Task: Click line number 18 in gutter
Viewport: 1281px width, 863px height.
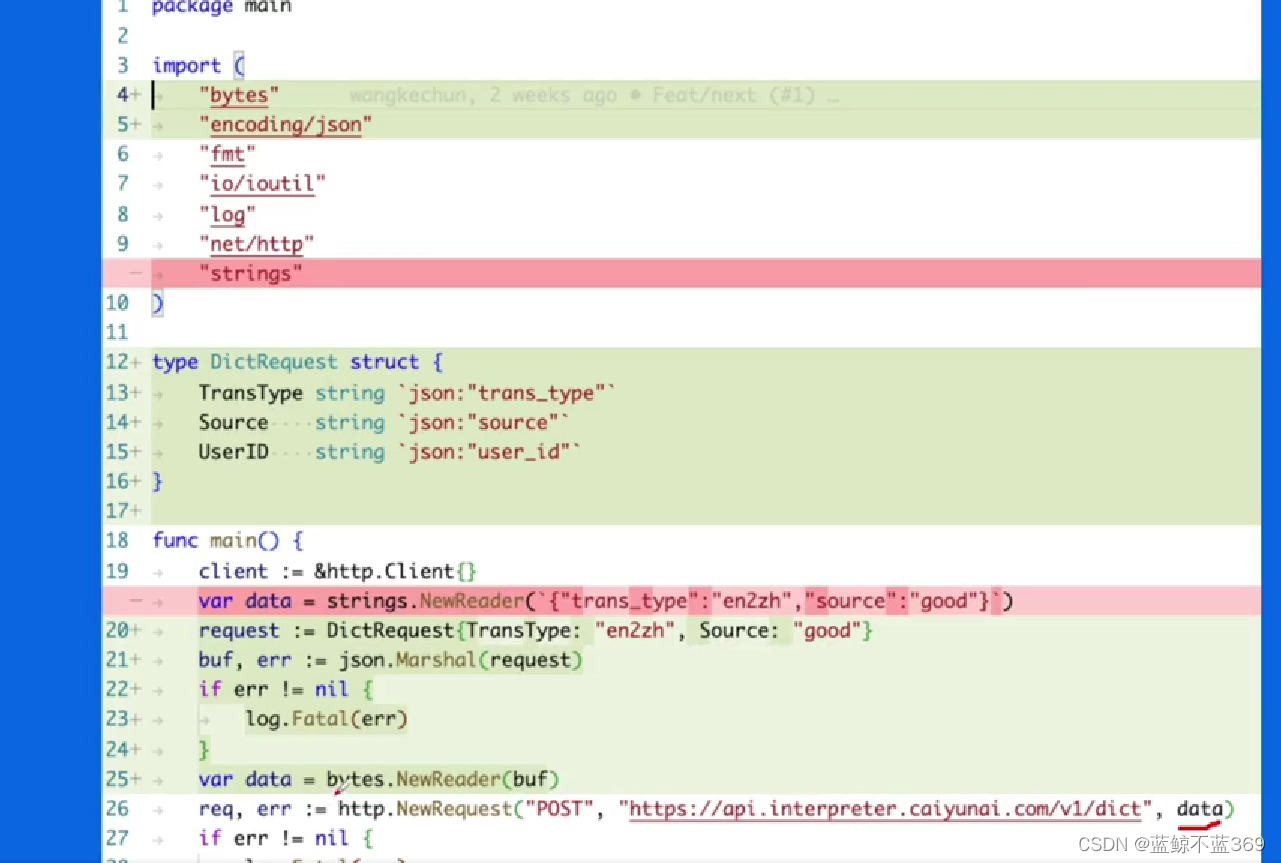Action: (x=117, y=540)
